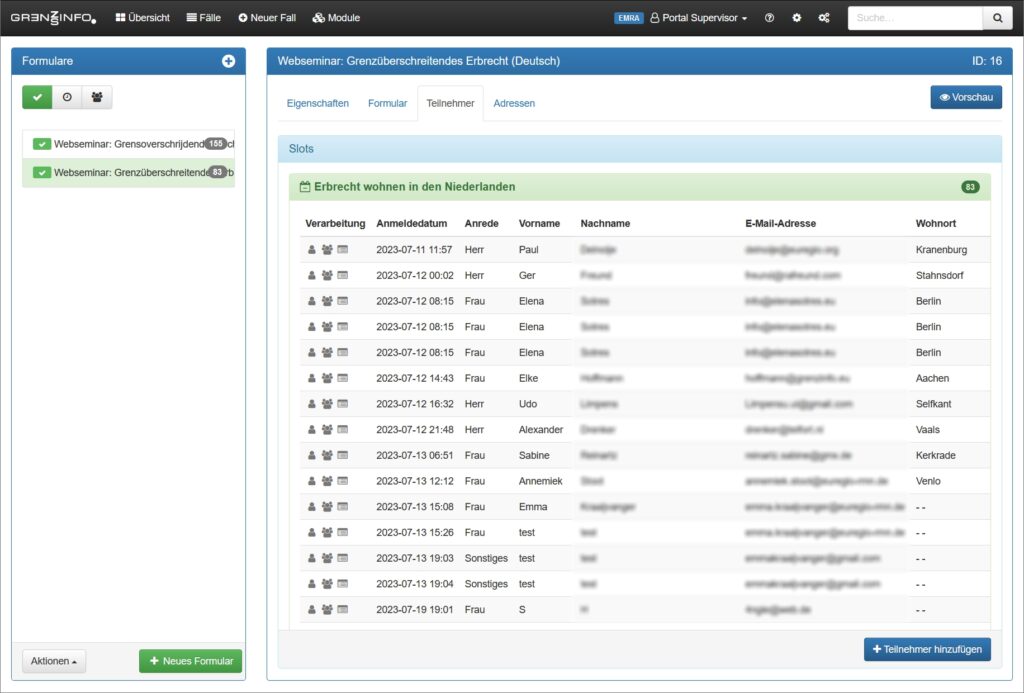Click the plus icon in Formulare header

(228, 61)
